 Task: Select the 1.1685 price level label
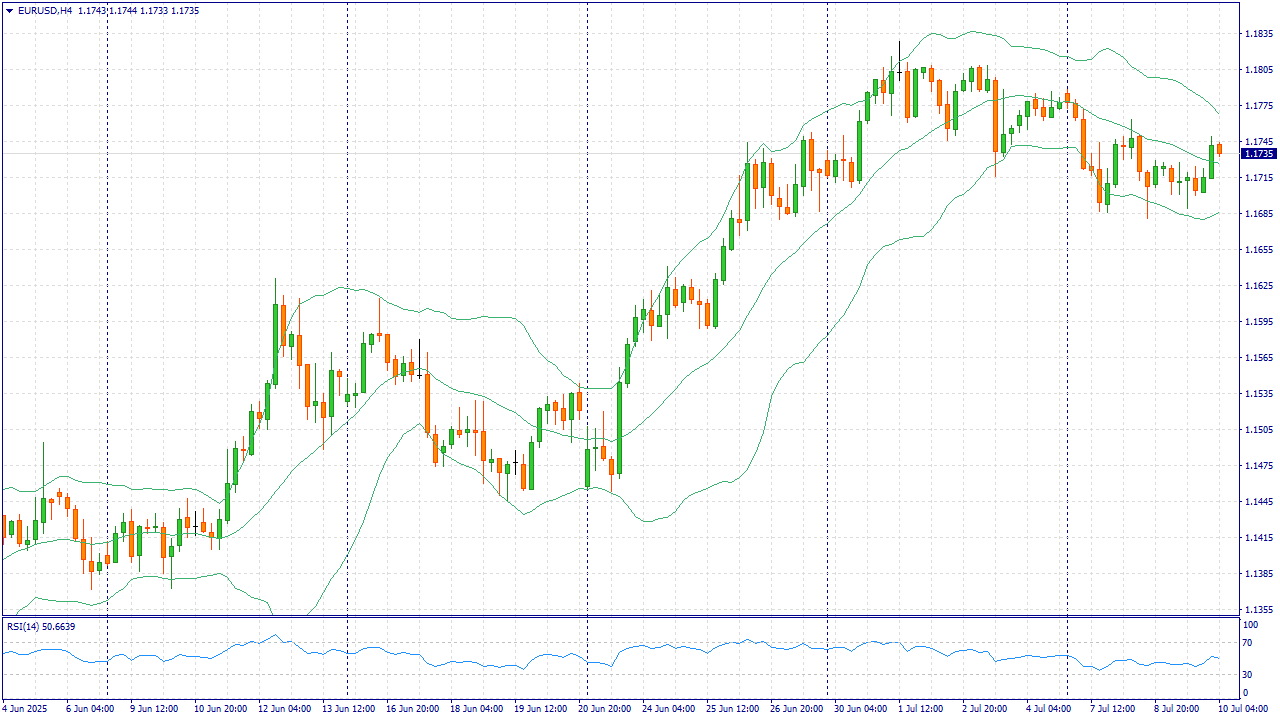coord(1258,214)
